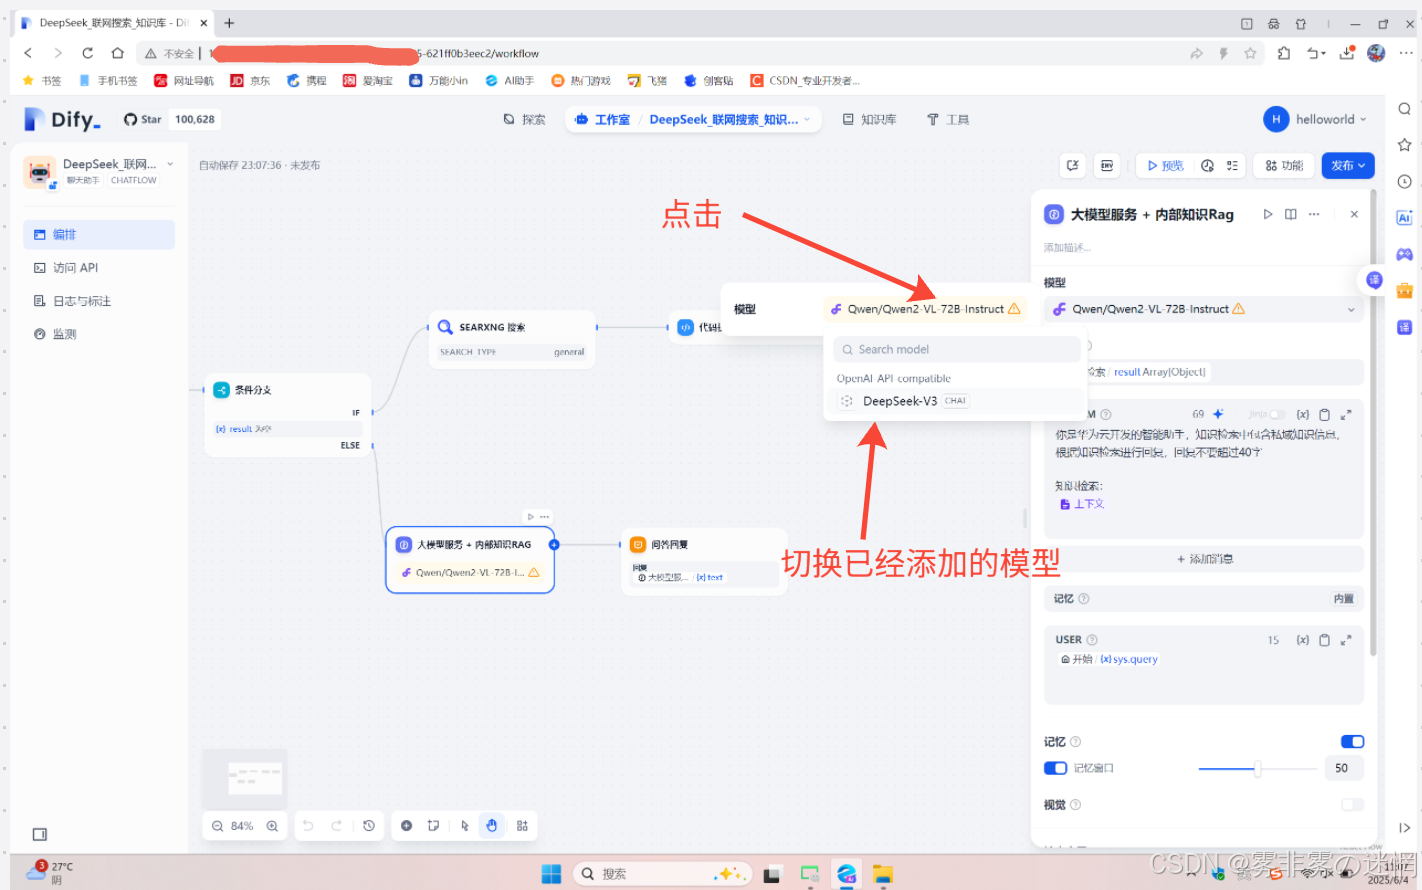Zoom in the workflow canvas
The image size is (1422, 890).
[272, 826]
